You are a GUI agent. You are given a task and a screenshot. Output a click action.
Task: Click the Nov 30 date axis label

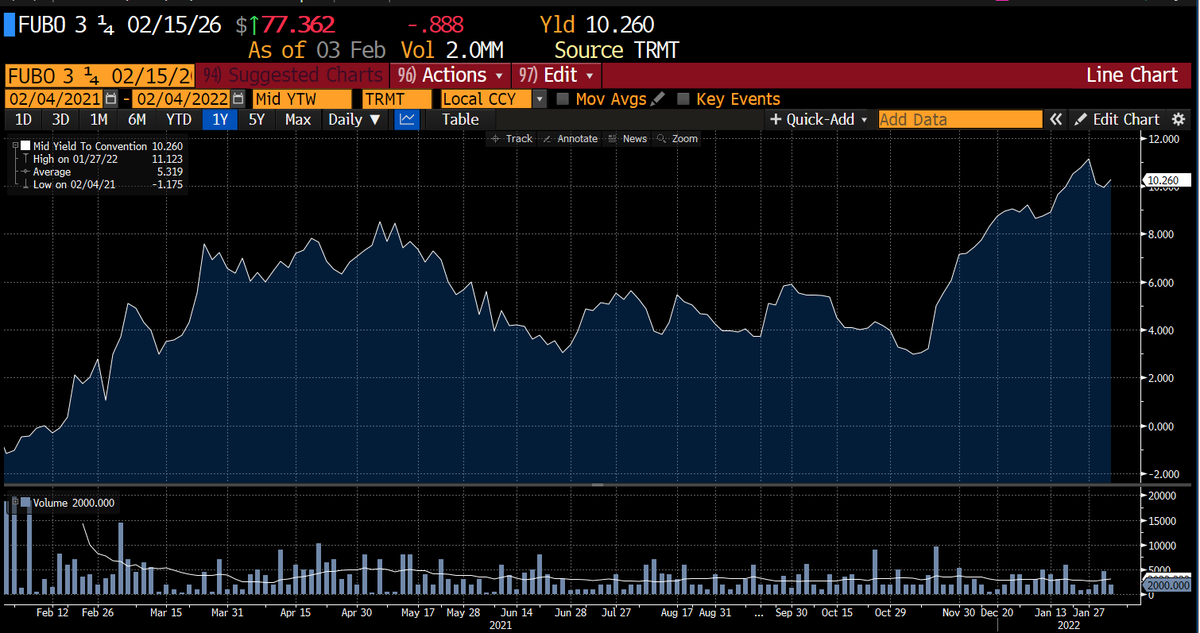point(958,611)
